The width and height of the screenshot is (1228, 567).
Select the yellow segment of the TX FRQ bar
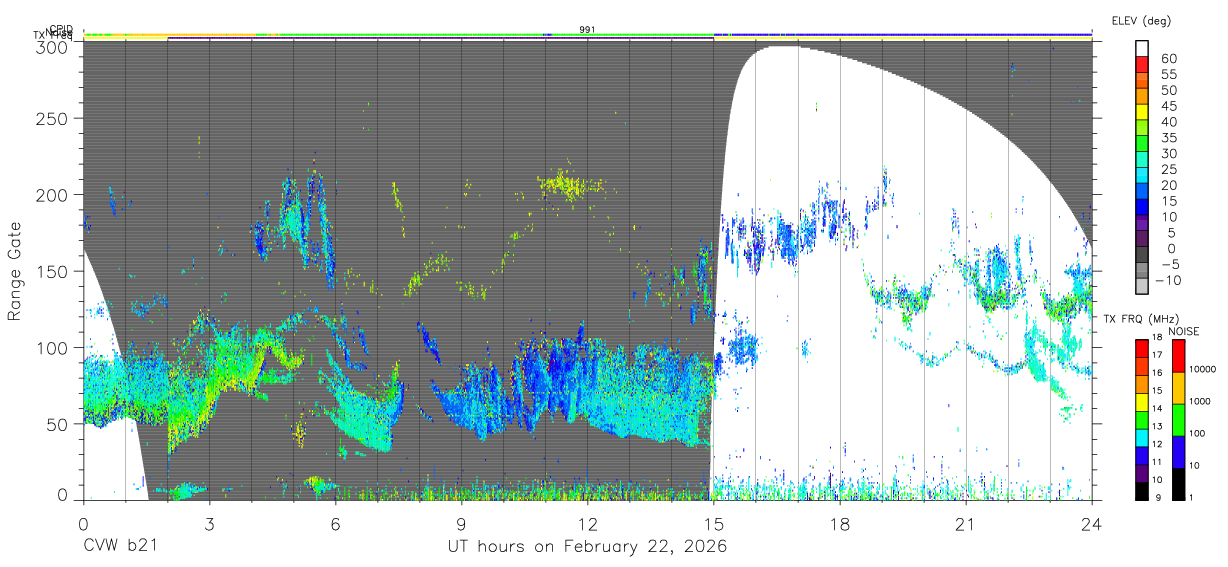coord(1142,402)
